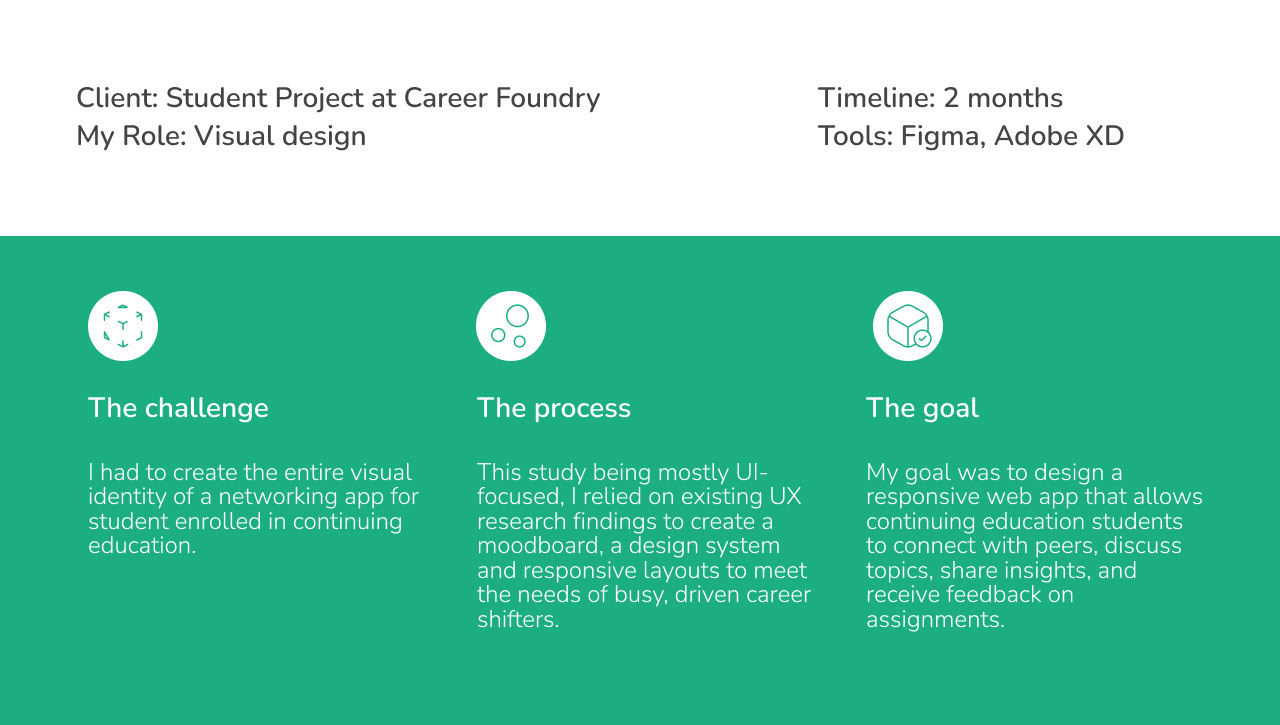Image resolution: width=1280 pixels, height=725 pixels.
Task: Click the challenge cube icon
Action: click(123, 326)
